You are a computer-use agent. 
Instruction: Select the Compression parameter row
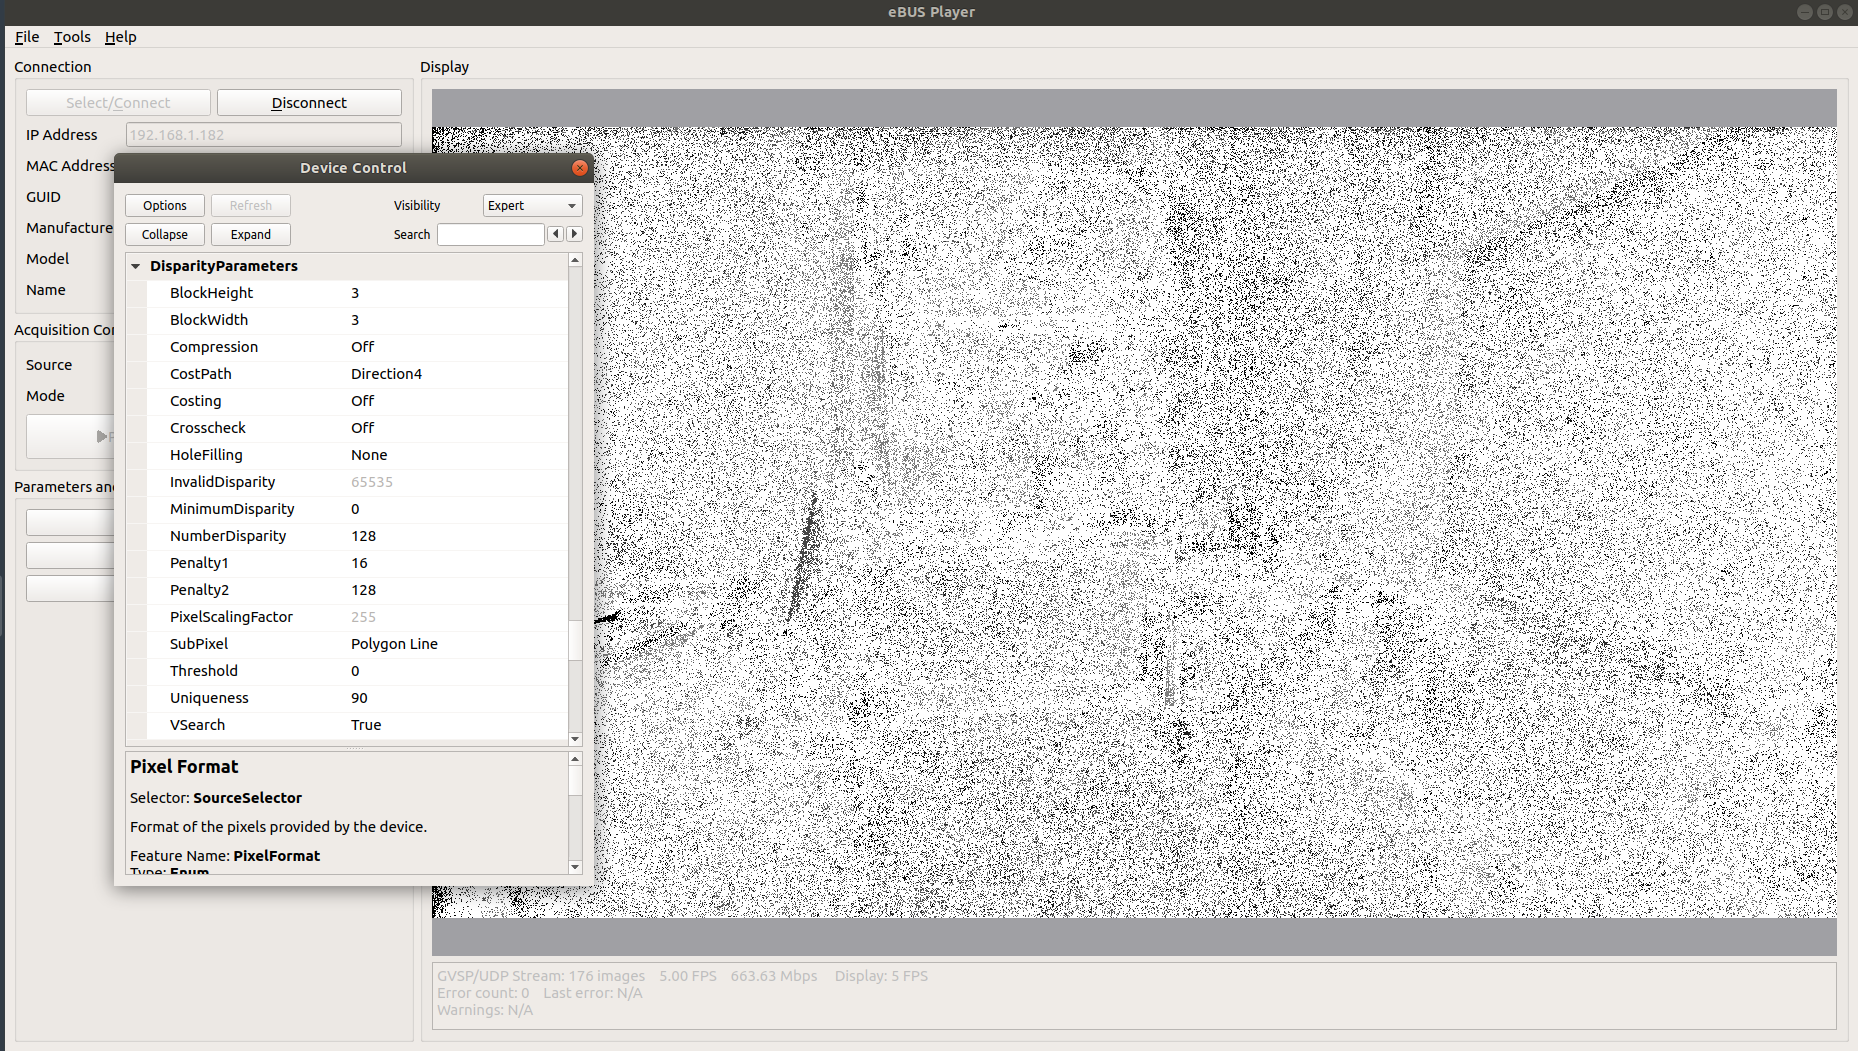coord(347,347)
